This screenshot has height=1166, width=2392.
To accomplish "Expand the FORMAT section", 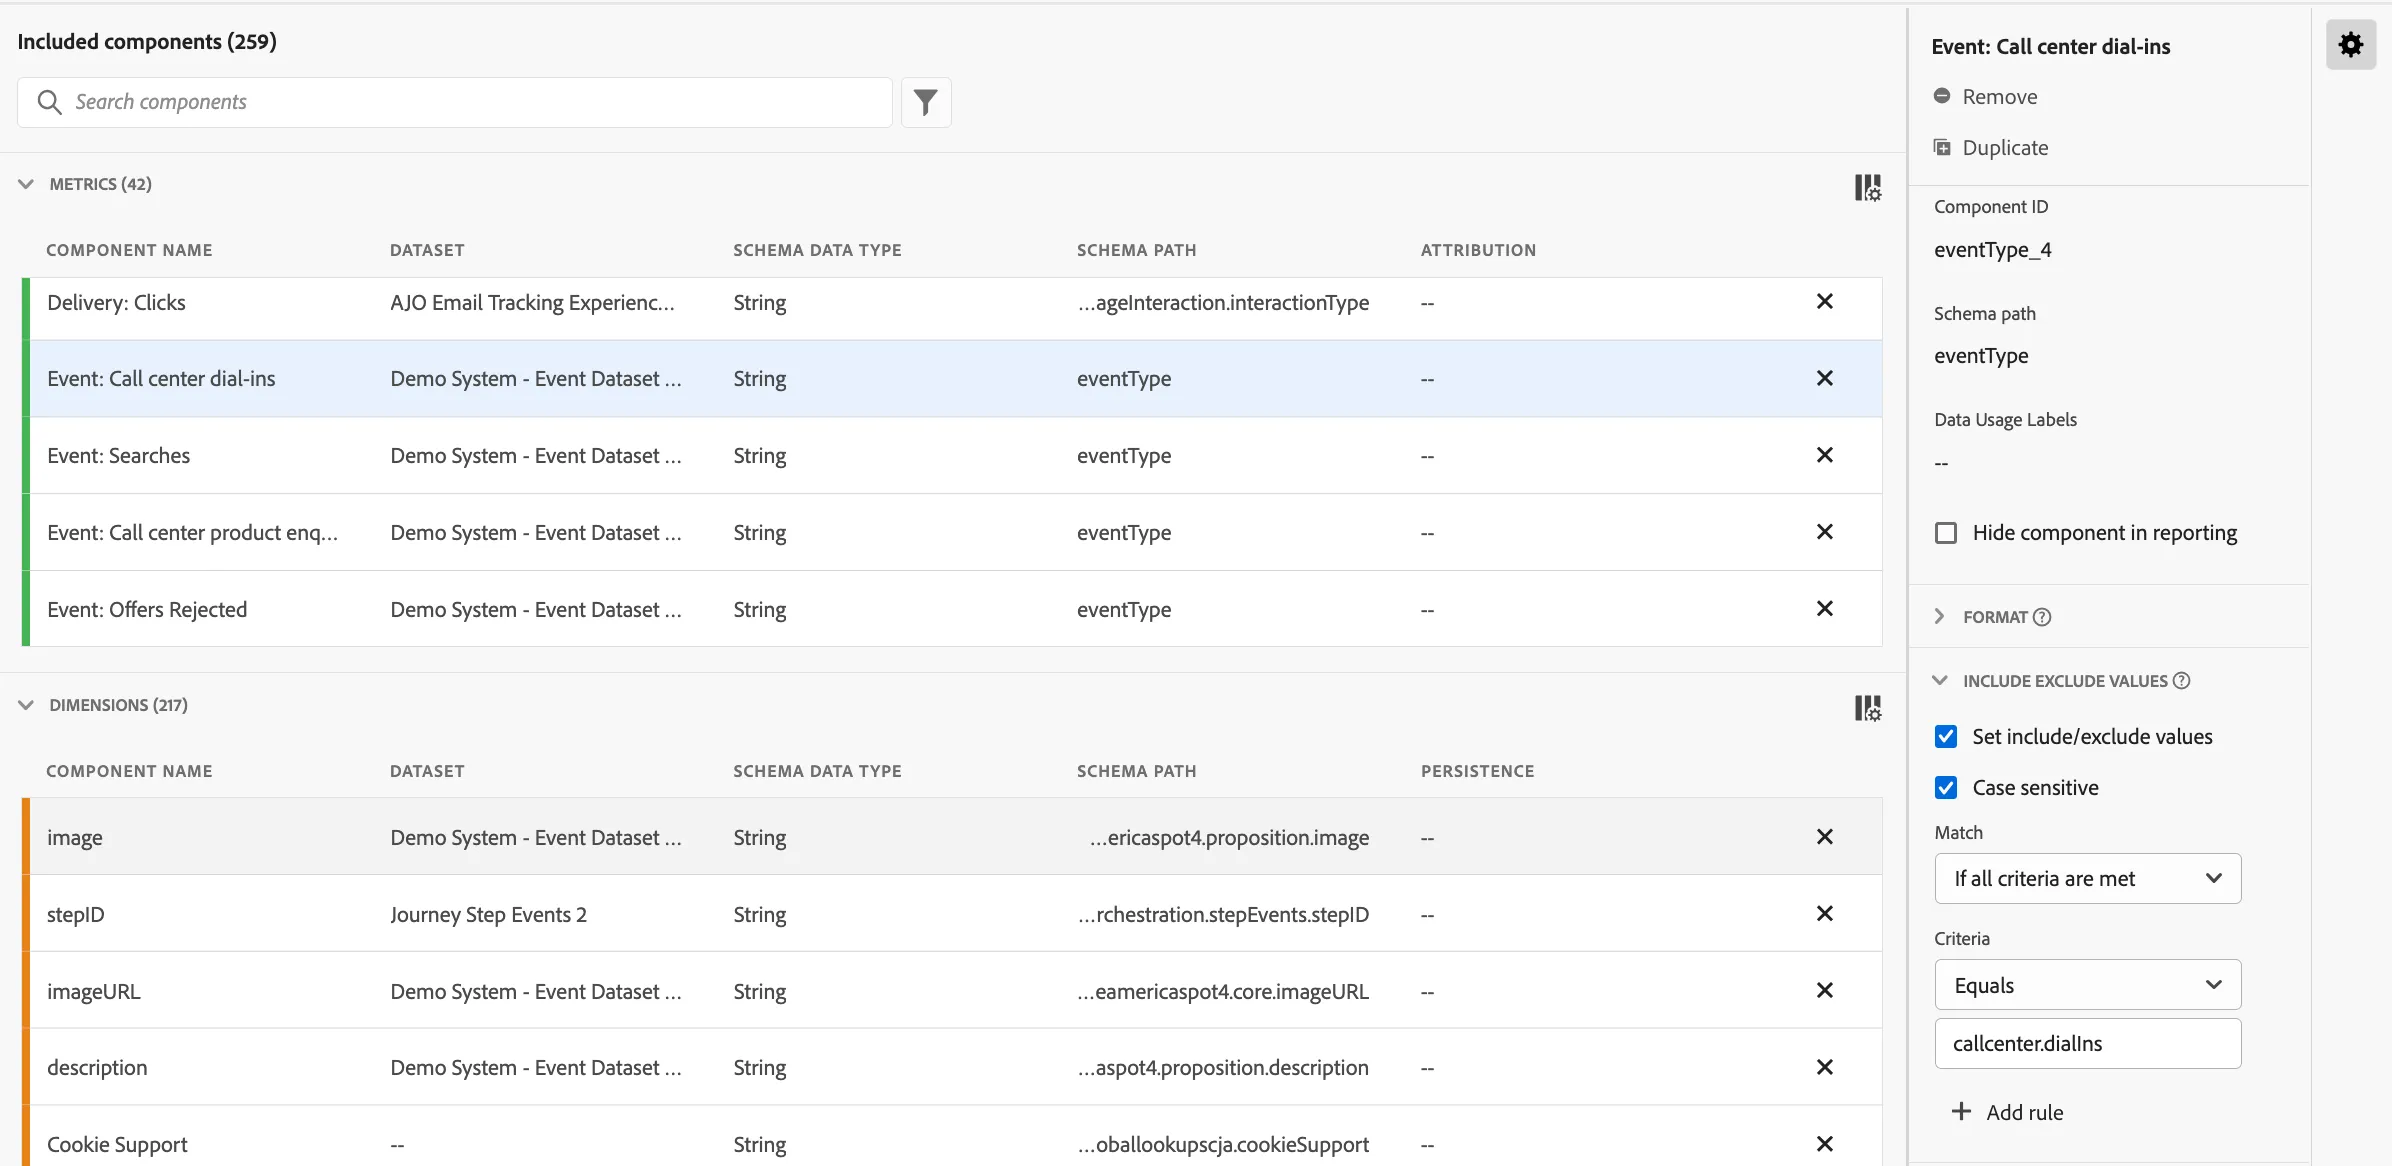I will point(1939,617).
